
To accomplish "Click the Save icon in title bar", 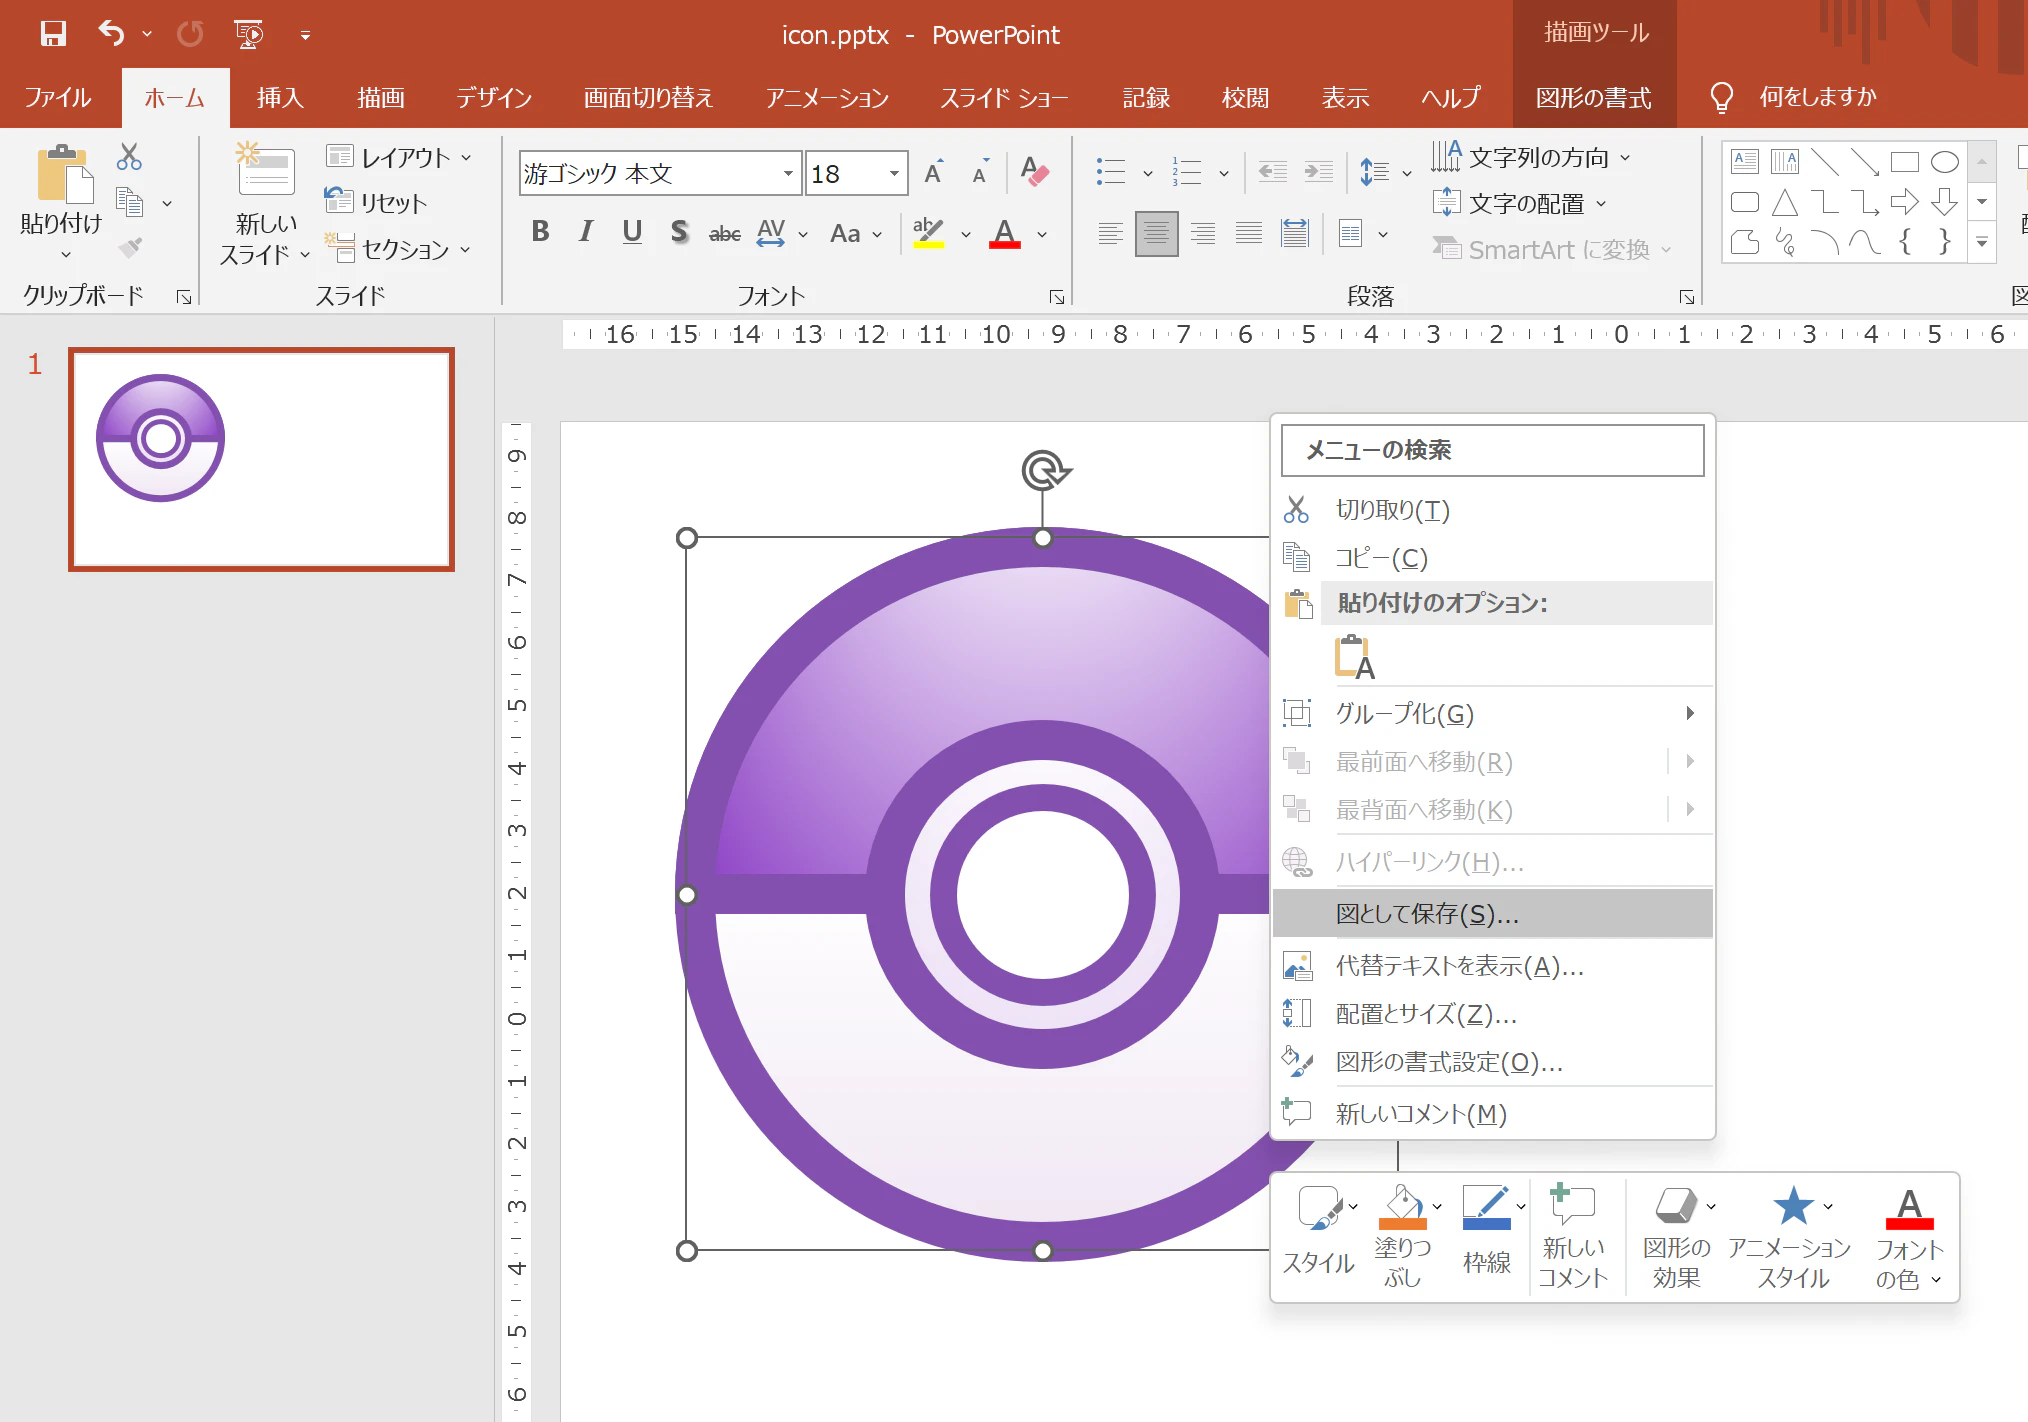I will [x=53, y=34].
